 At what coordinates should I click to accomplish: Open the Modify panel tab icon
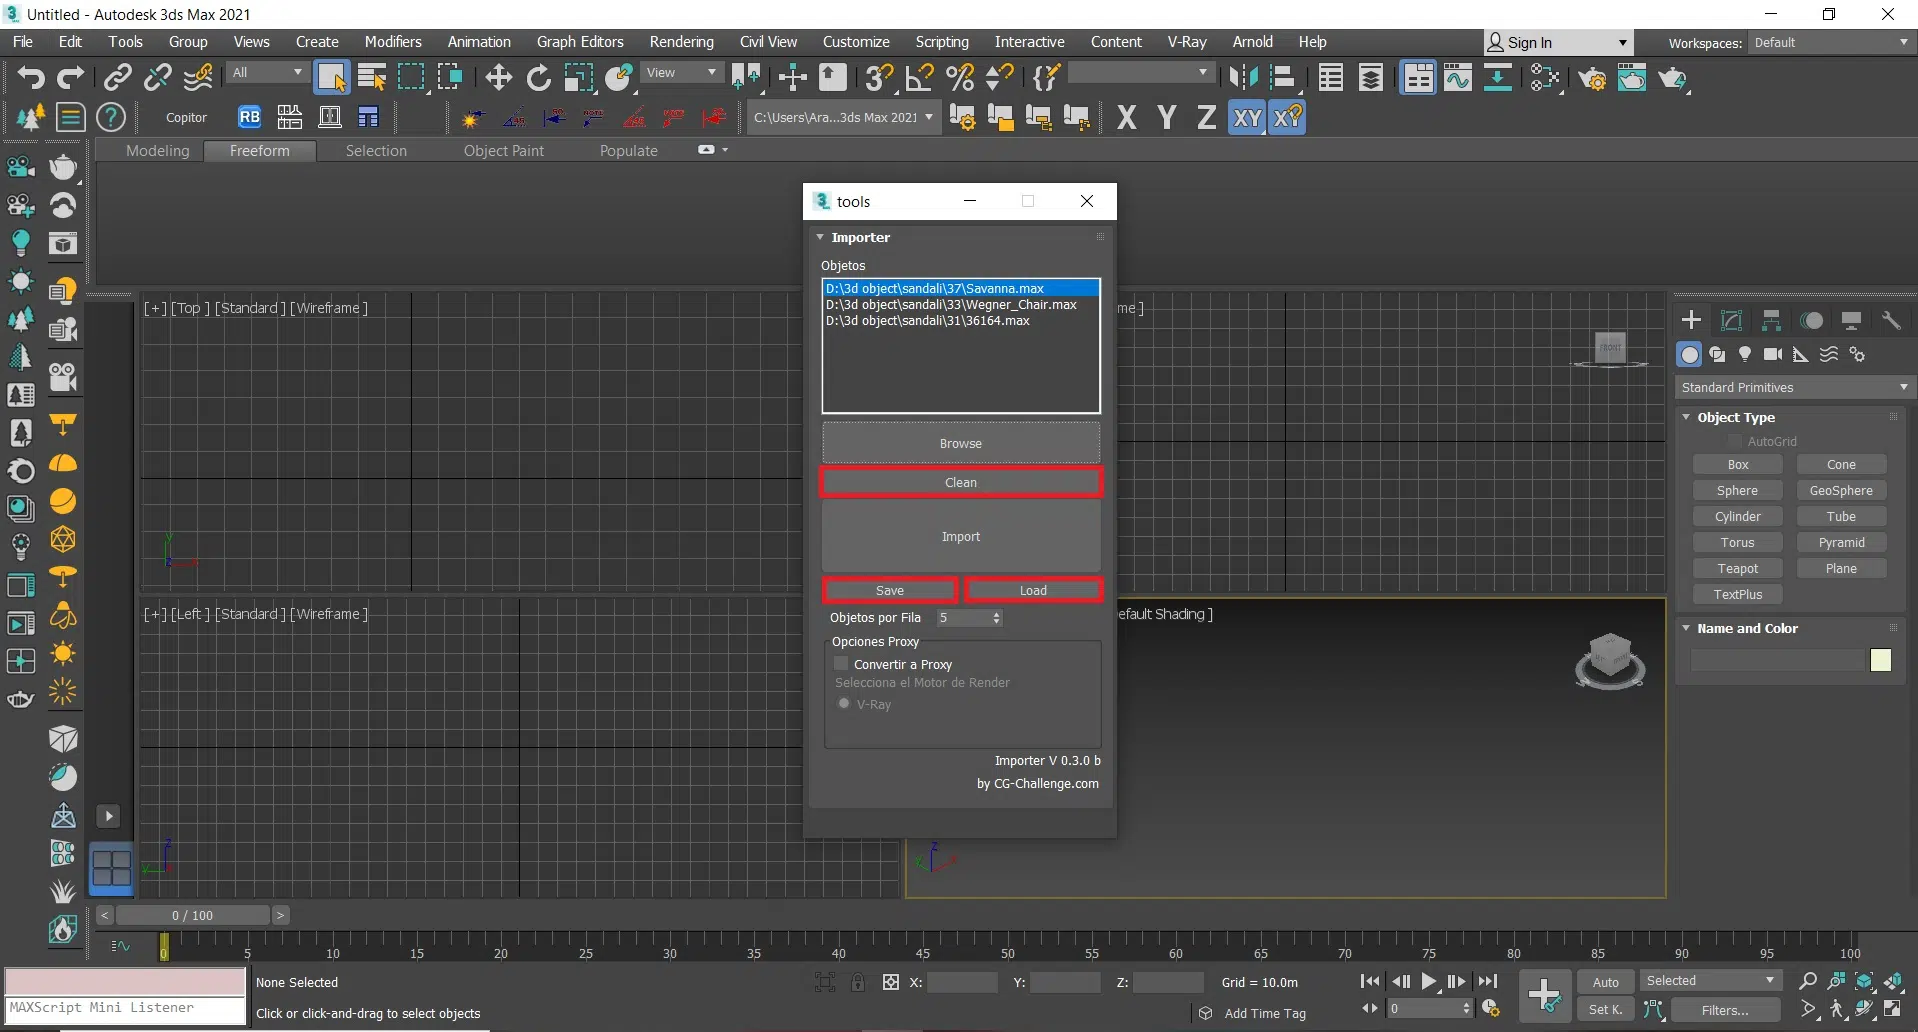click(x=1731, y=321)
